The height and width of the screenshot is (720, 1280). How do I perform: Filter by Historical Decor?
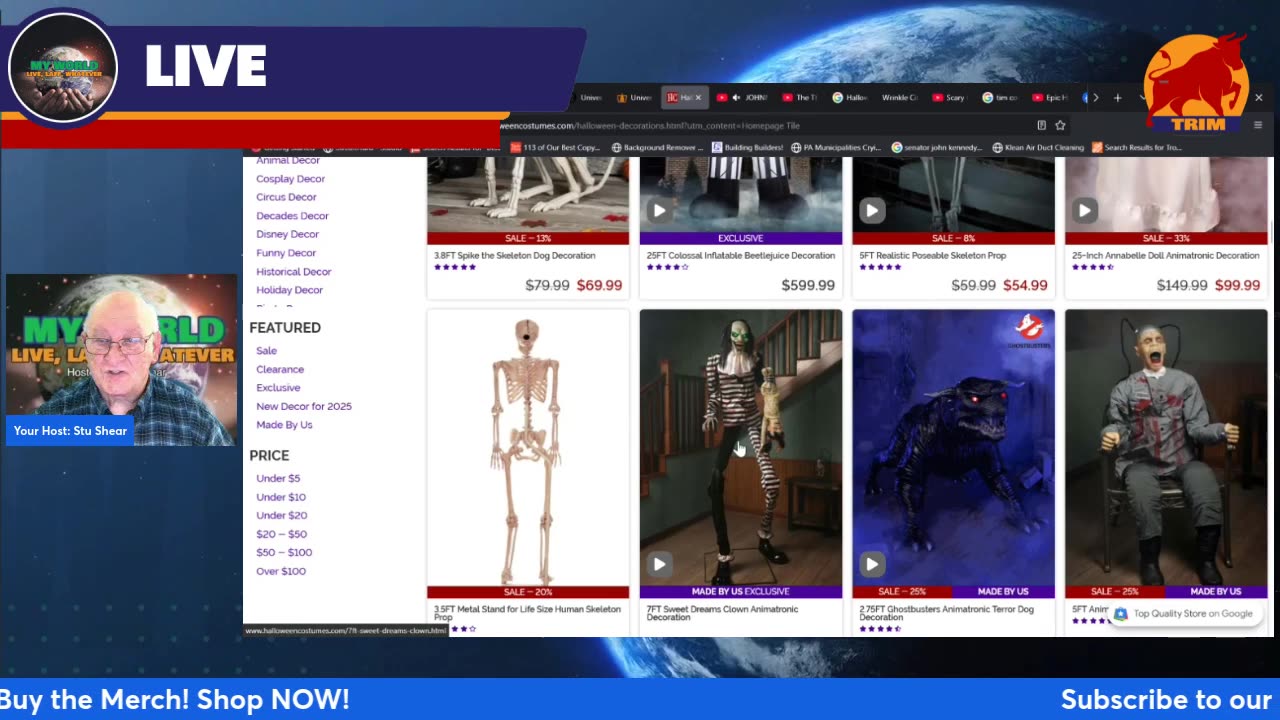tap(293, 272)
